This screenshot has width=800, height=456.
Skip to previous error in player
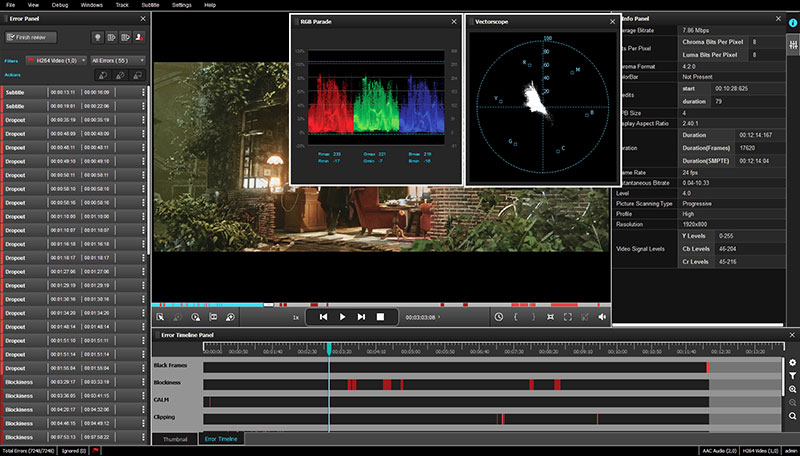(x=323, y=317)
